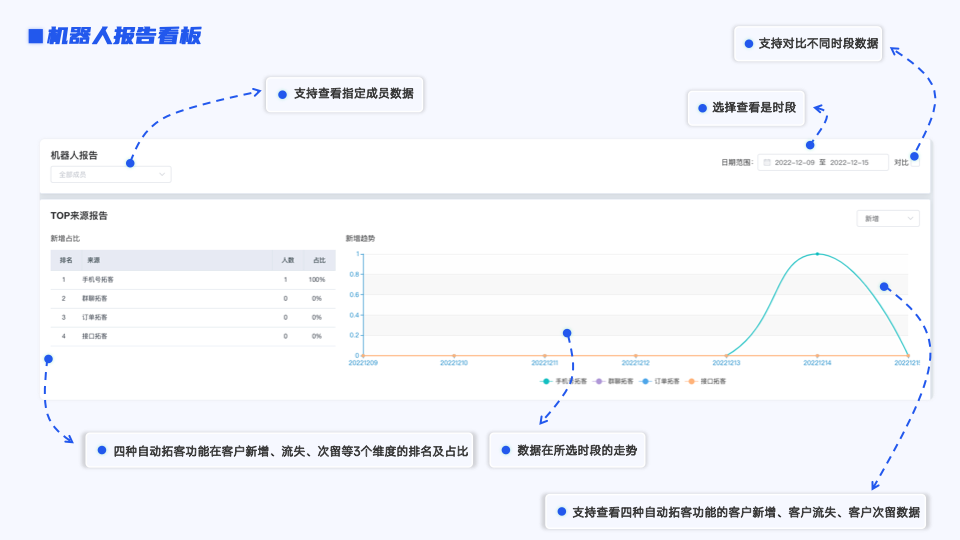Open the 全部成员 member dropdown
Screen dimensions: 960x540
coord(110,175)
